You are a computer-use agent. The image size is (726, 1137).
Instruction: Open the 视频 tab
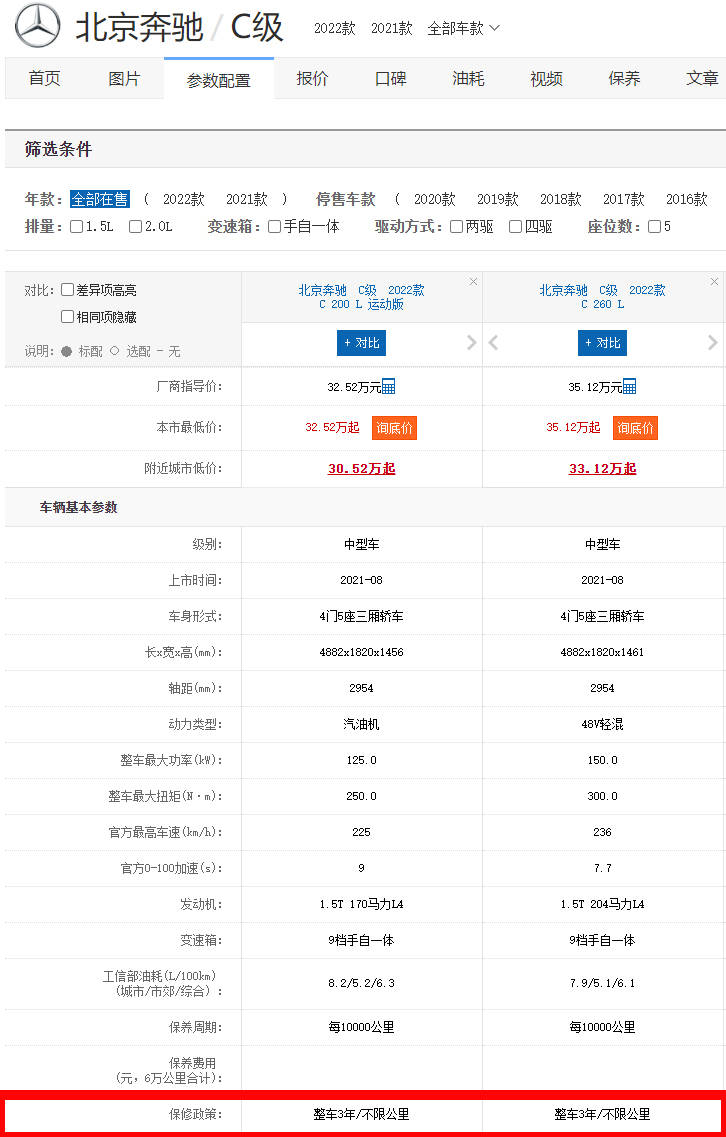[x=546, y=78]
